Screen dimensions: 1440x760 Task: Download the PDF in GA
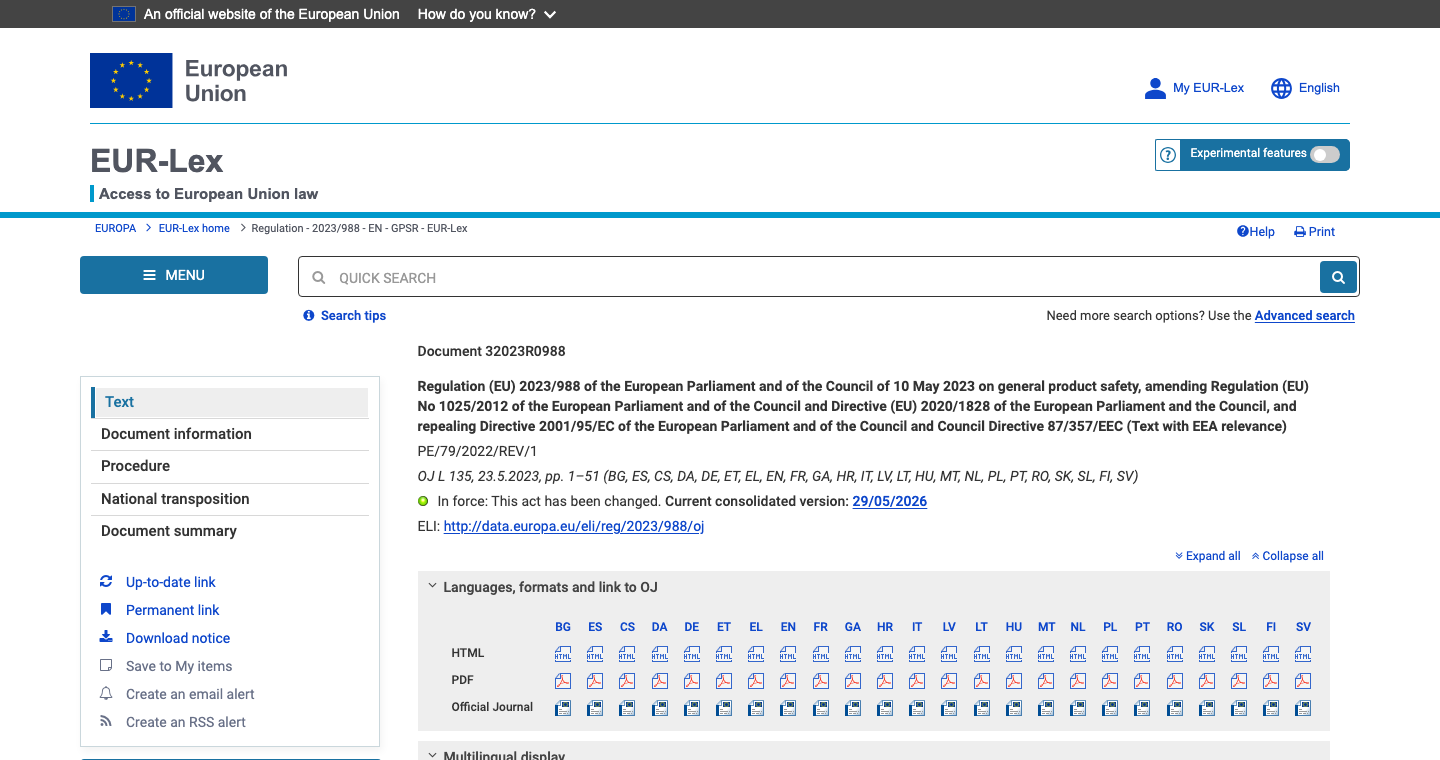click(853, 681)
